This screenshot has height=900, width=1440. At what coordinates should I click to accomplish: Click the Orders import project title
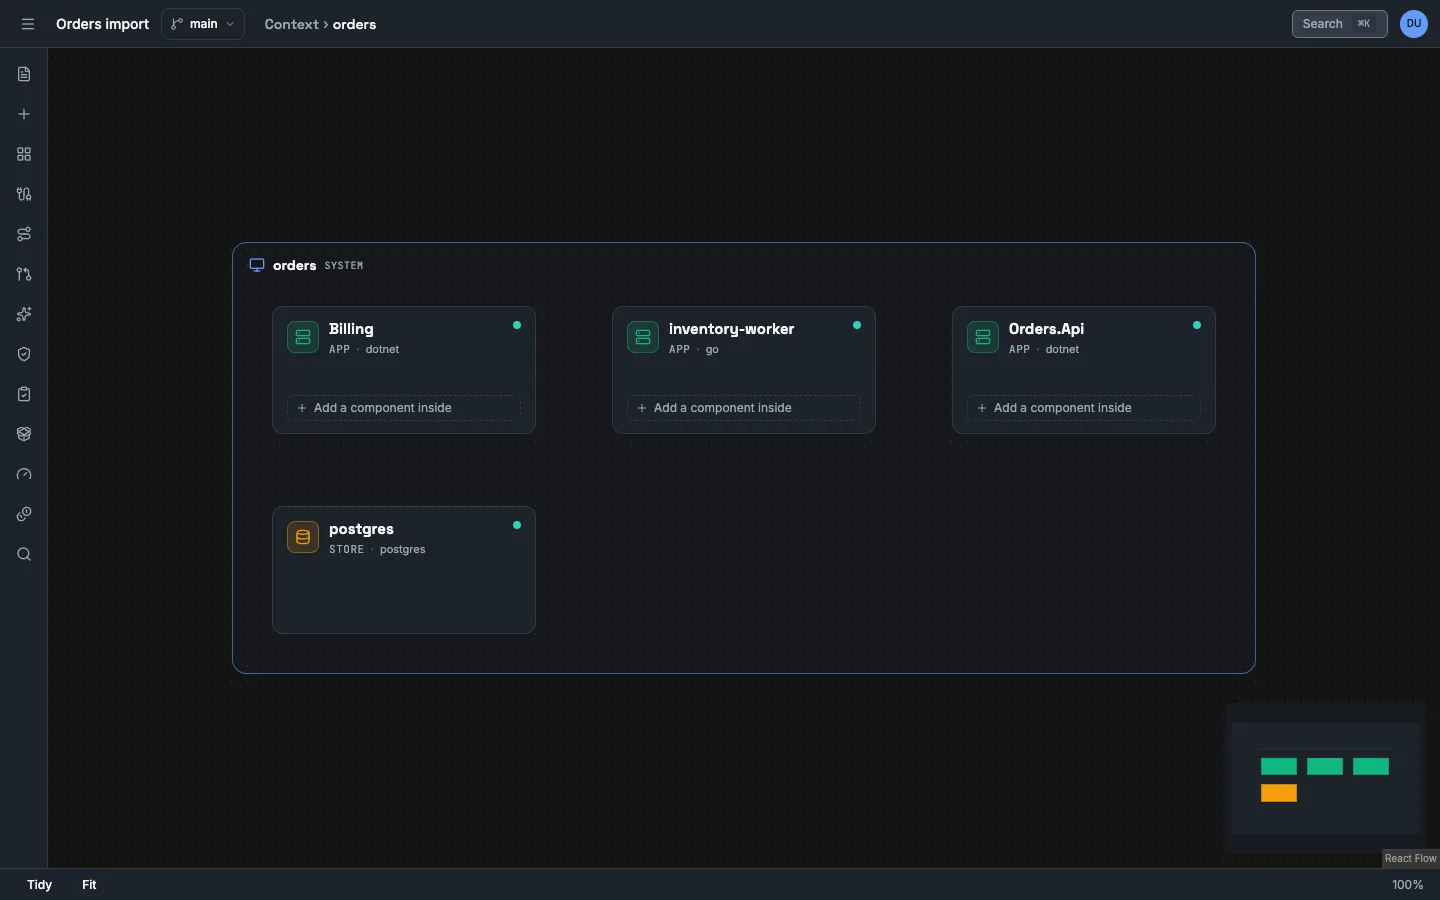[102, 24]
